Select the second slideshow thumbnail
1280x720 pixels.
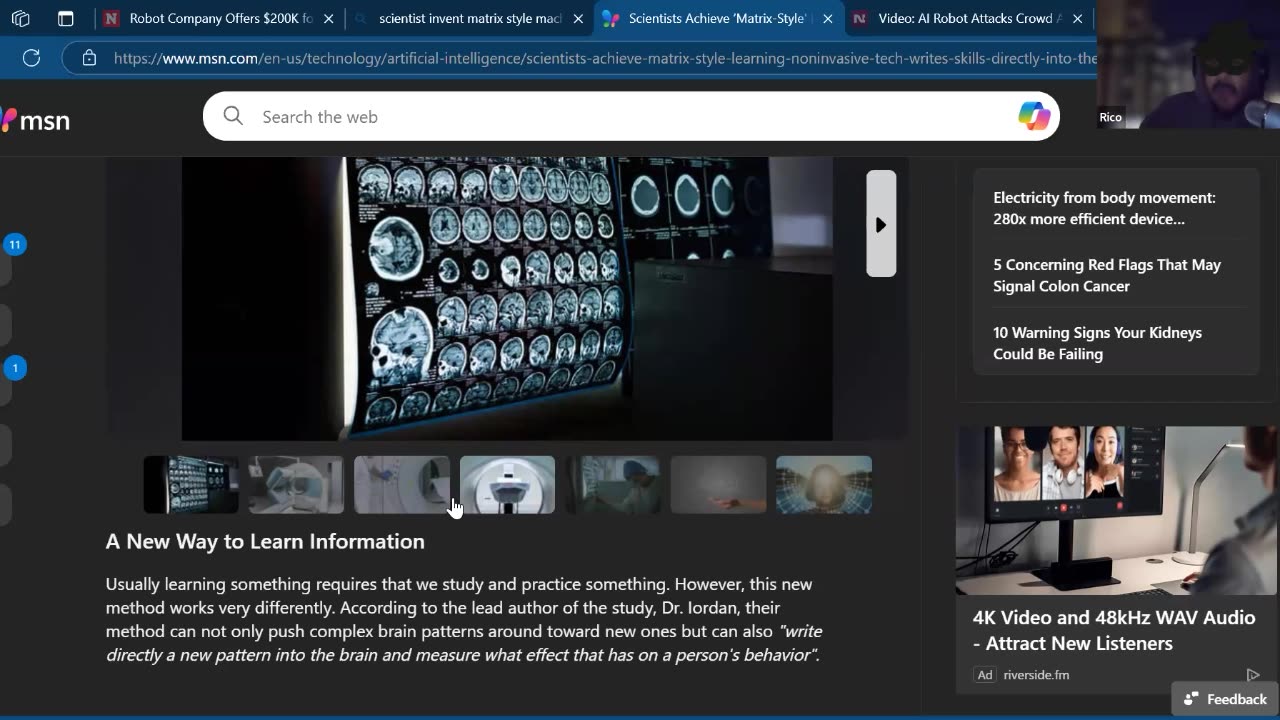coord(296,485)
